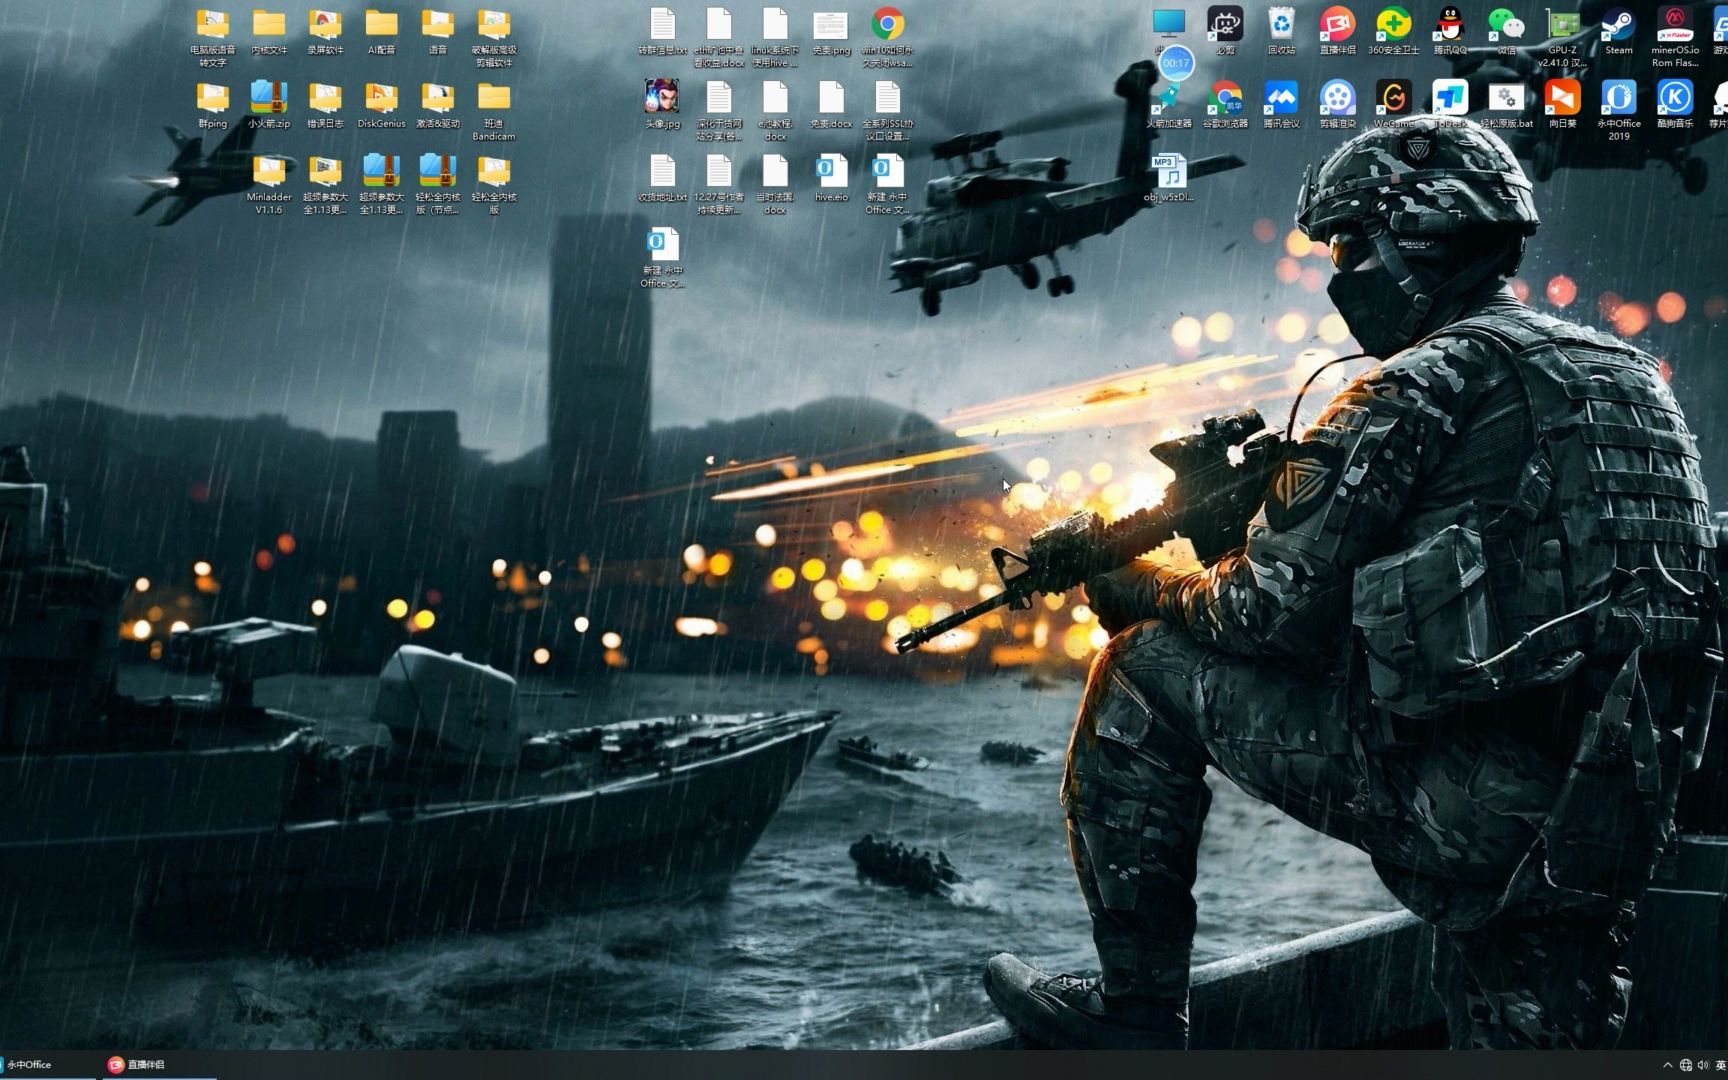
Task: Select the 录屏软件 folder
Action: pos(325,30)
